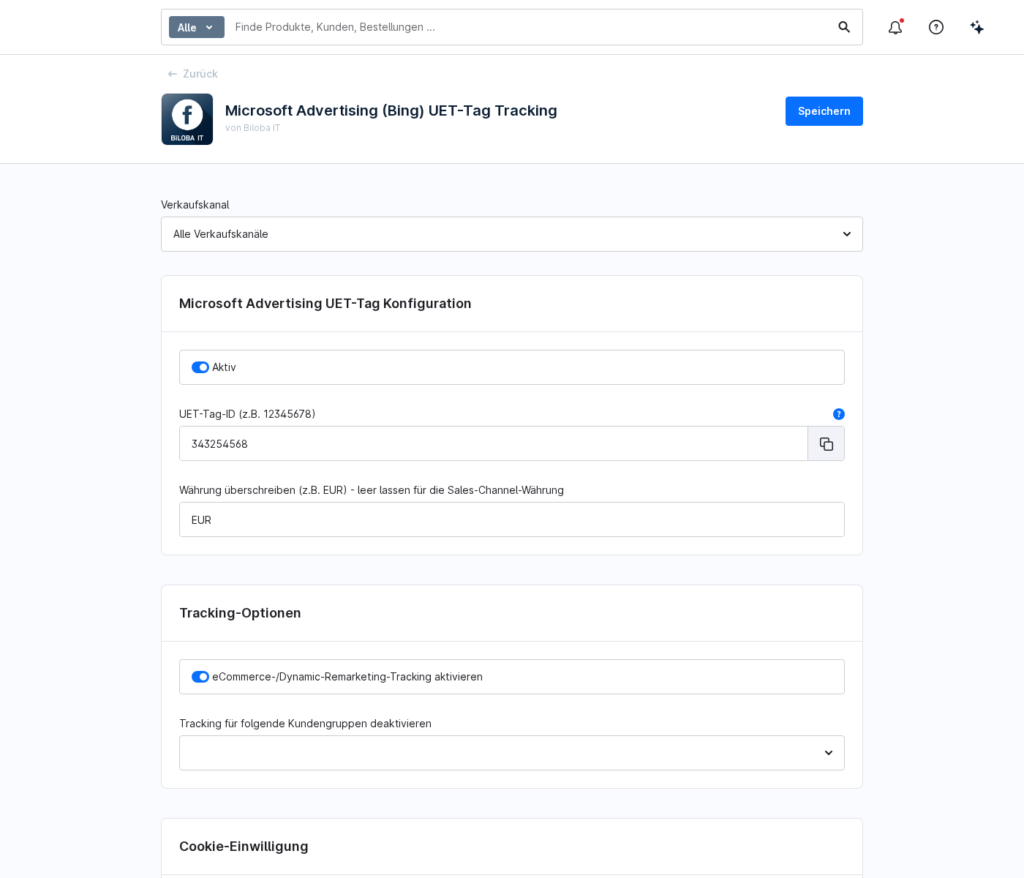This screenshot has width=1024, height=878.
Task: Click the search magnifier icon
Action: [844, 27]
